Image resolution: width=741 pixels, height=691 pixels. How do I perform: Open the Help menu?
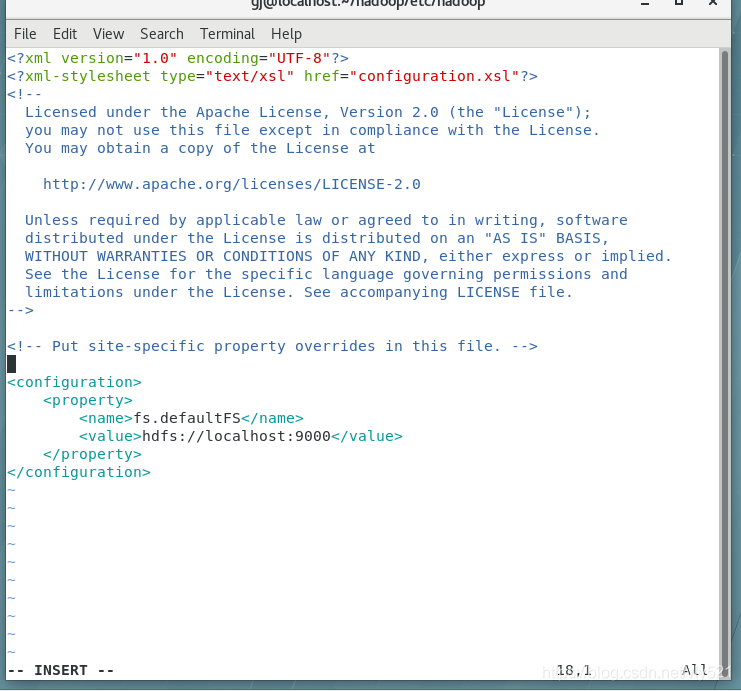pyautogui.click(x=286, y=34)
